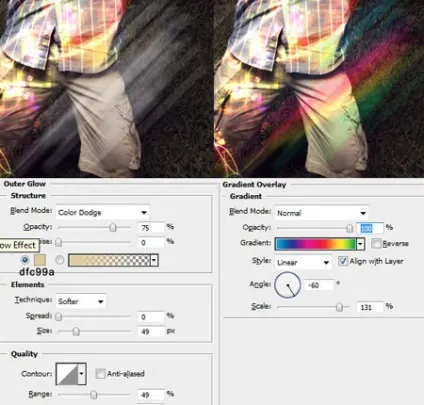Open the Contour picker dropdown arrow

(82, 374)
